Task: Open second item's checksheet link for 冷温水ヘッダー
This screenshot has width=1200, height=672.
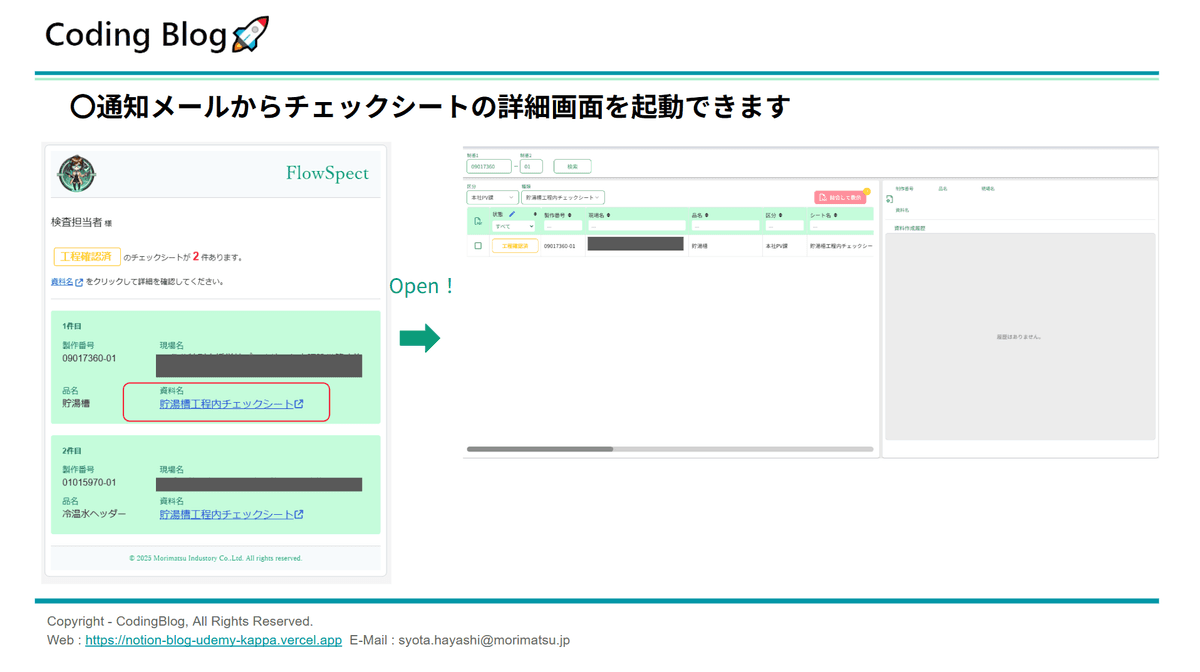Action: click(231, 514)
